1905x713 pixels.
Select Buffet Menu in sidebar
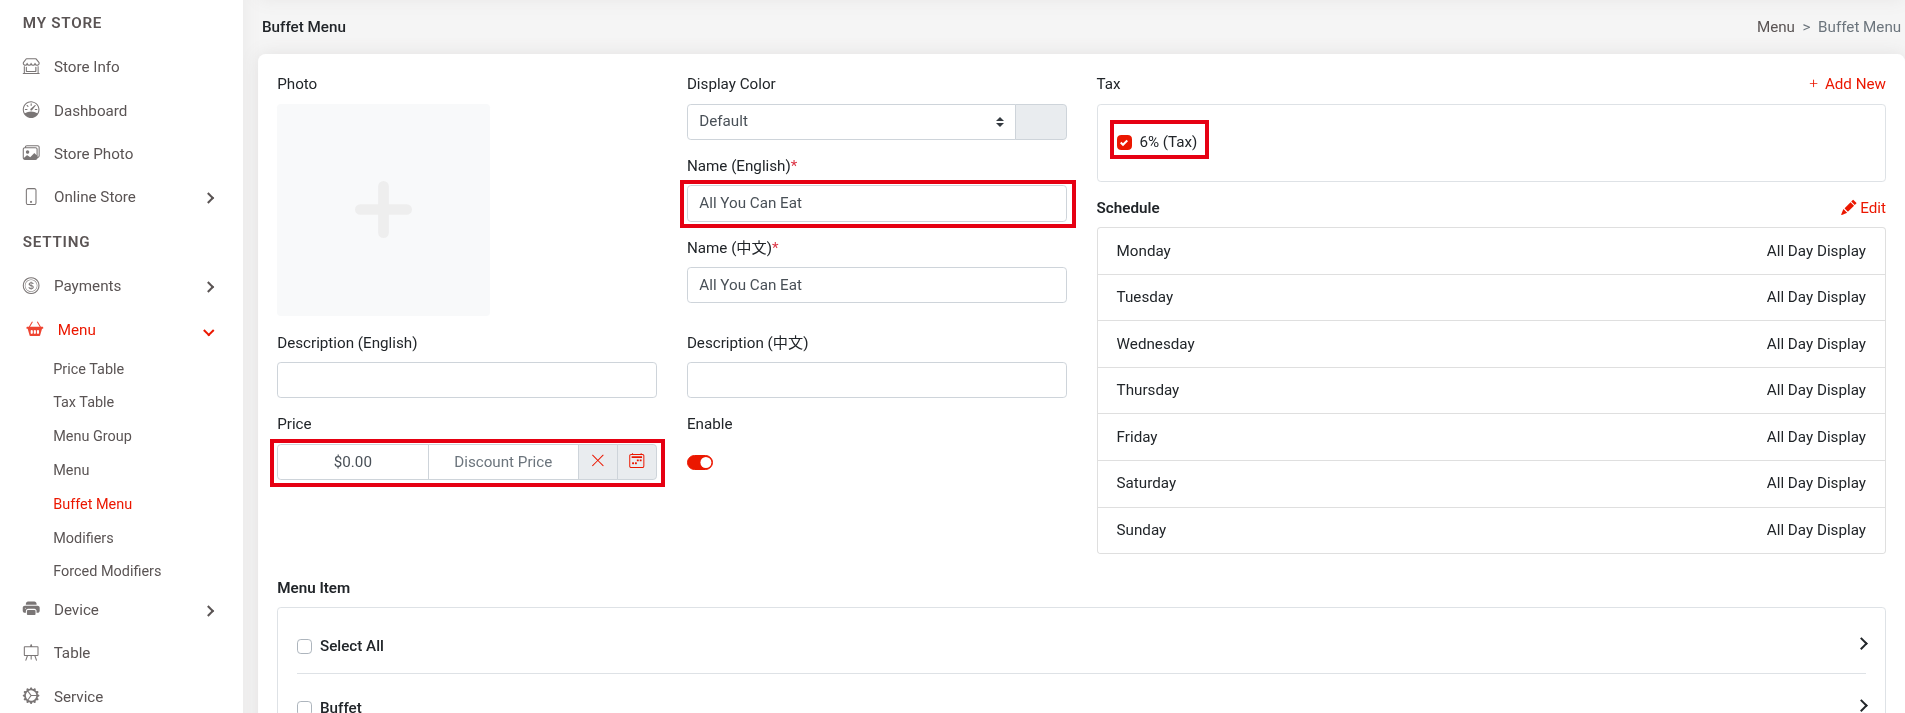point(92,504)
